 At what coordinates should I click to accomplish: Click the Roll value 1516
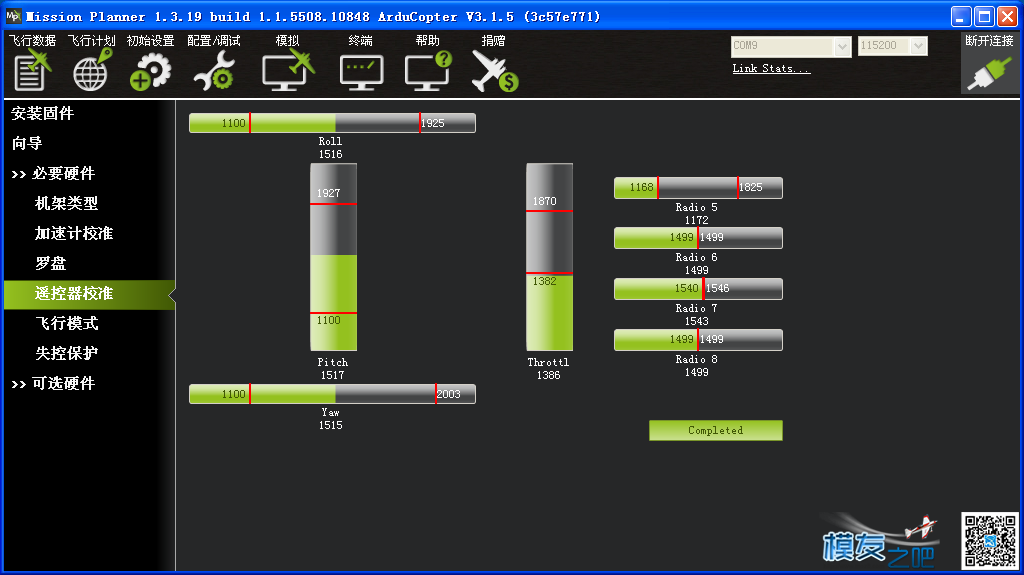pyautogui.click(x=330, y=154)
